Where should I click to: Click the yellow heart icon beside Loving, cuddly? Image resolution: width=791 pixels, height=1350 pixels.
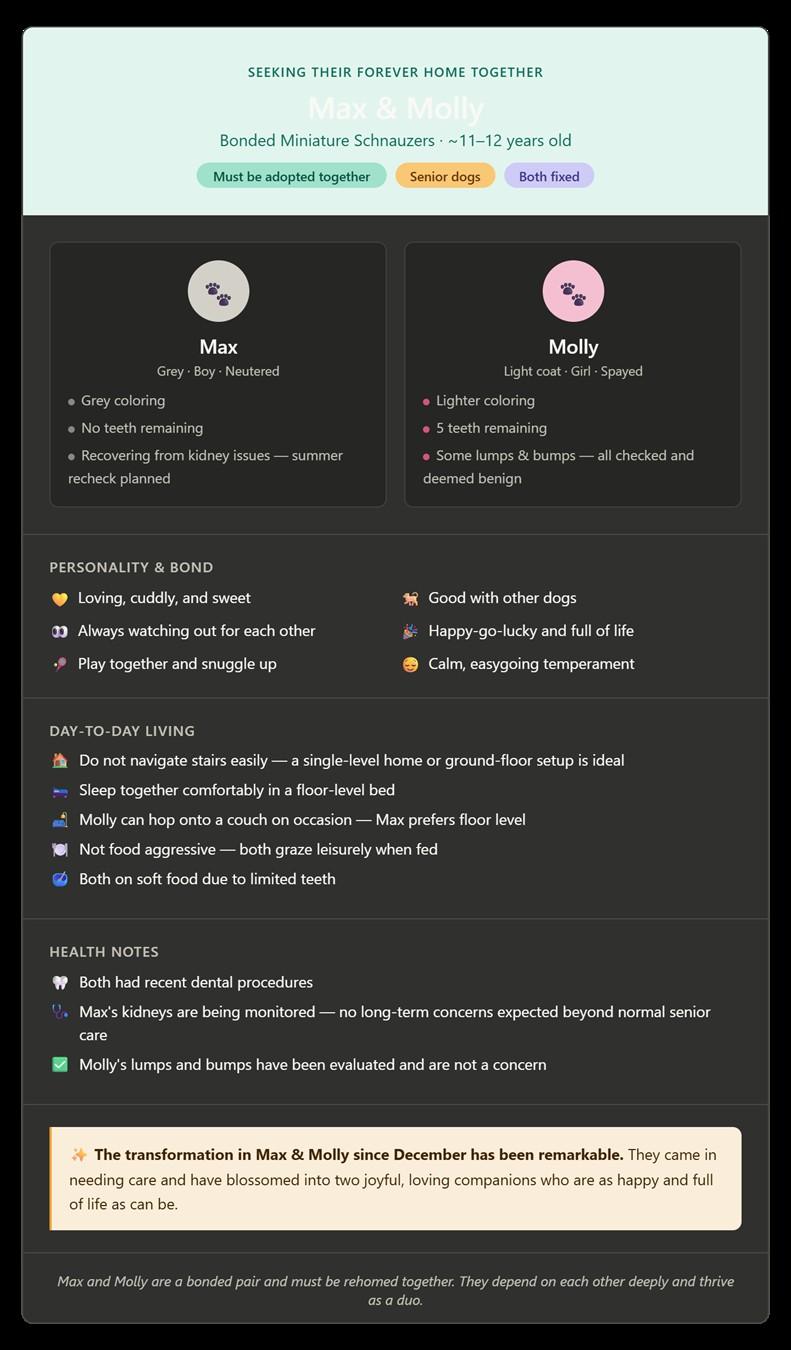click(x=60, y=599)
